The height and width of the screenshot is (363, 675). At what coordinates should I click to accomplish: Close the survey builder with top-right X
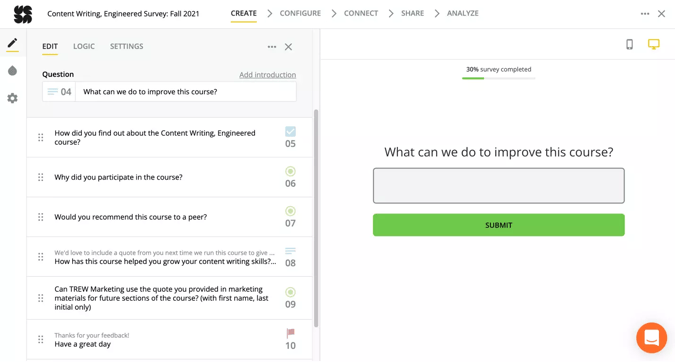(661, 14)
